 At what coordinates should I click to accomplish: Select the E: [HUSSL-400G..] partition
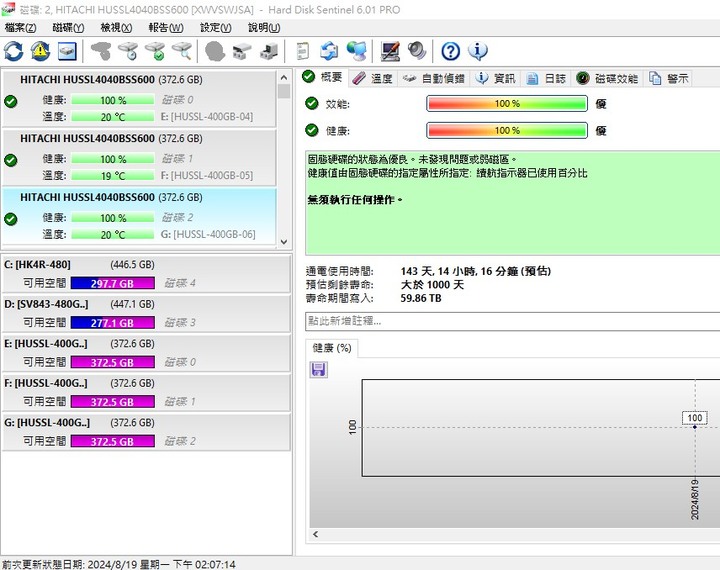click(146, 353)
